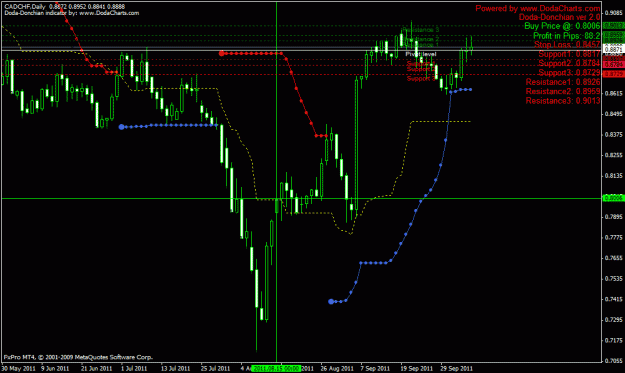Click the green 2011.08.15 00:00 crosshair date tag
625x373 pixels.
[277, 369]
